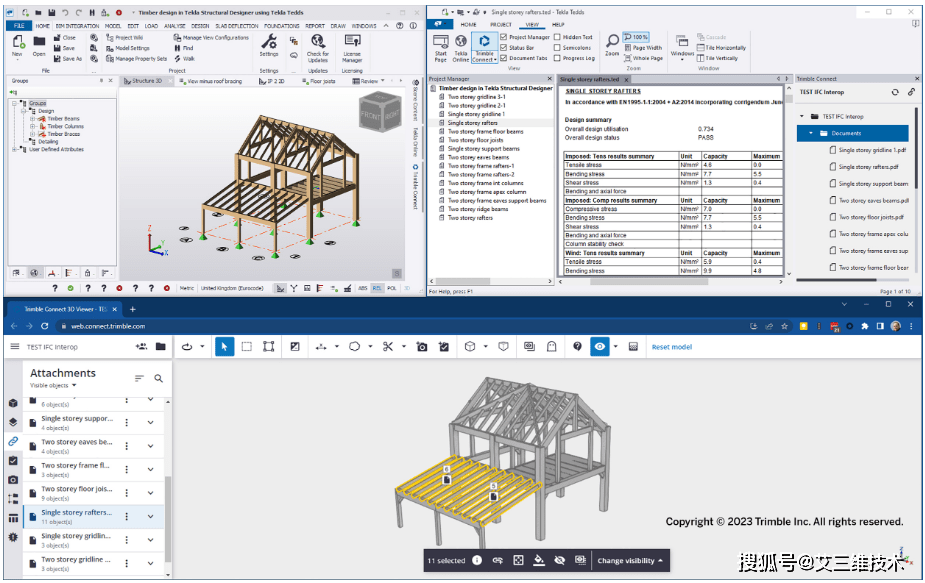This screenshot has width=925, height=583.
Task: Open the License Manager icon
Action: tap(352, 41)
